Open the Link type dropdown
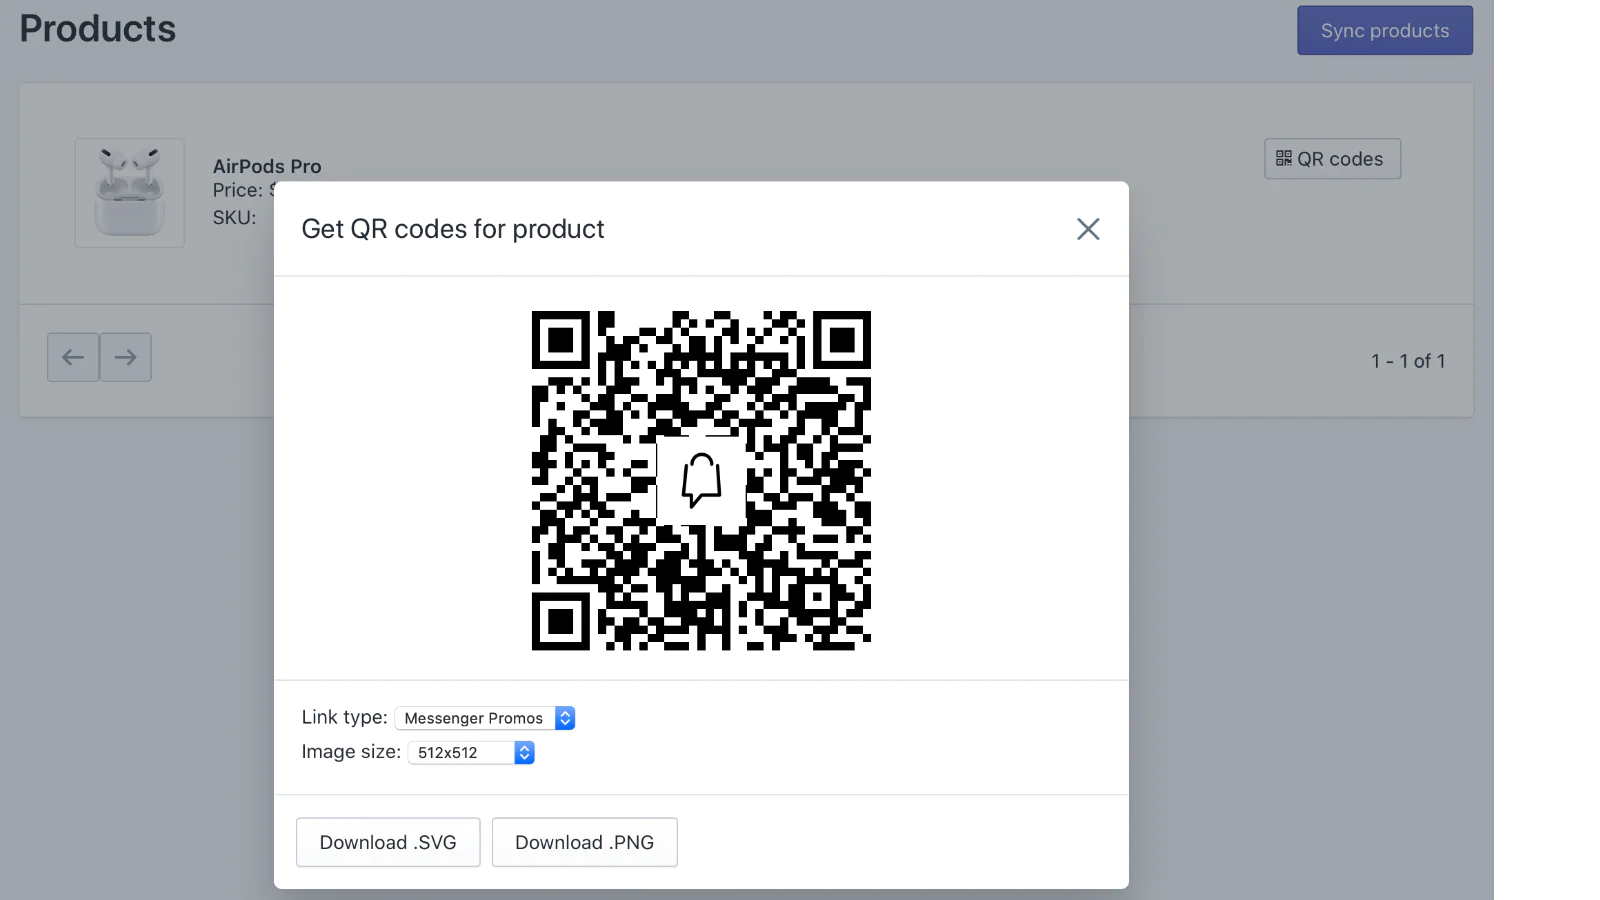Screen dimensions: 1600x900 [485, 718]
